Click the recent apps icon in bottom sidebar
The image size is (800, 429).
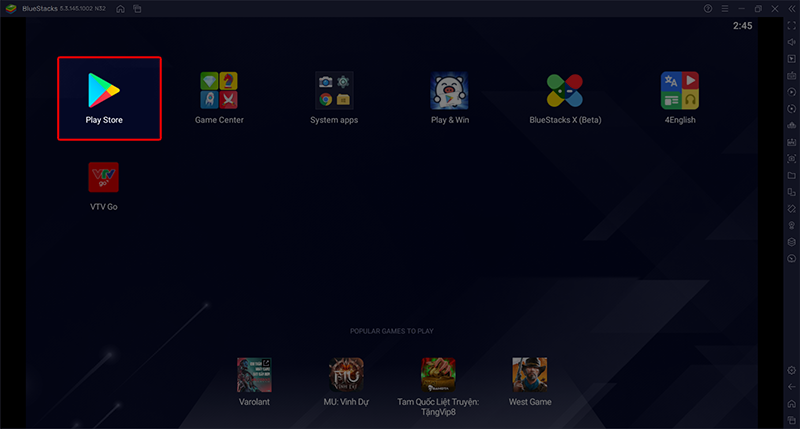(x=792, y=420)
